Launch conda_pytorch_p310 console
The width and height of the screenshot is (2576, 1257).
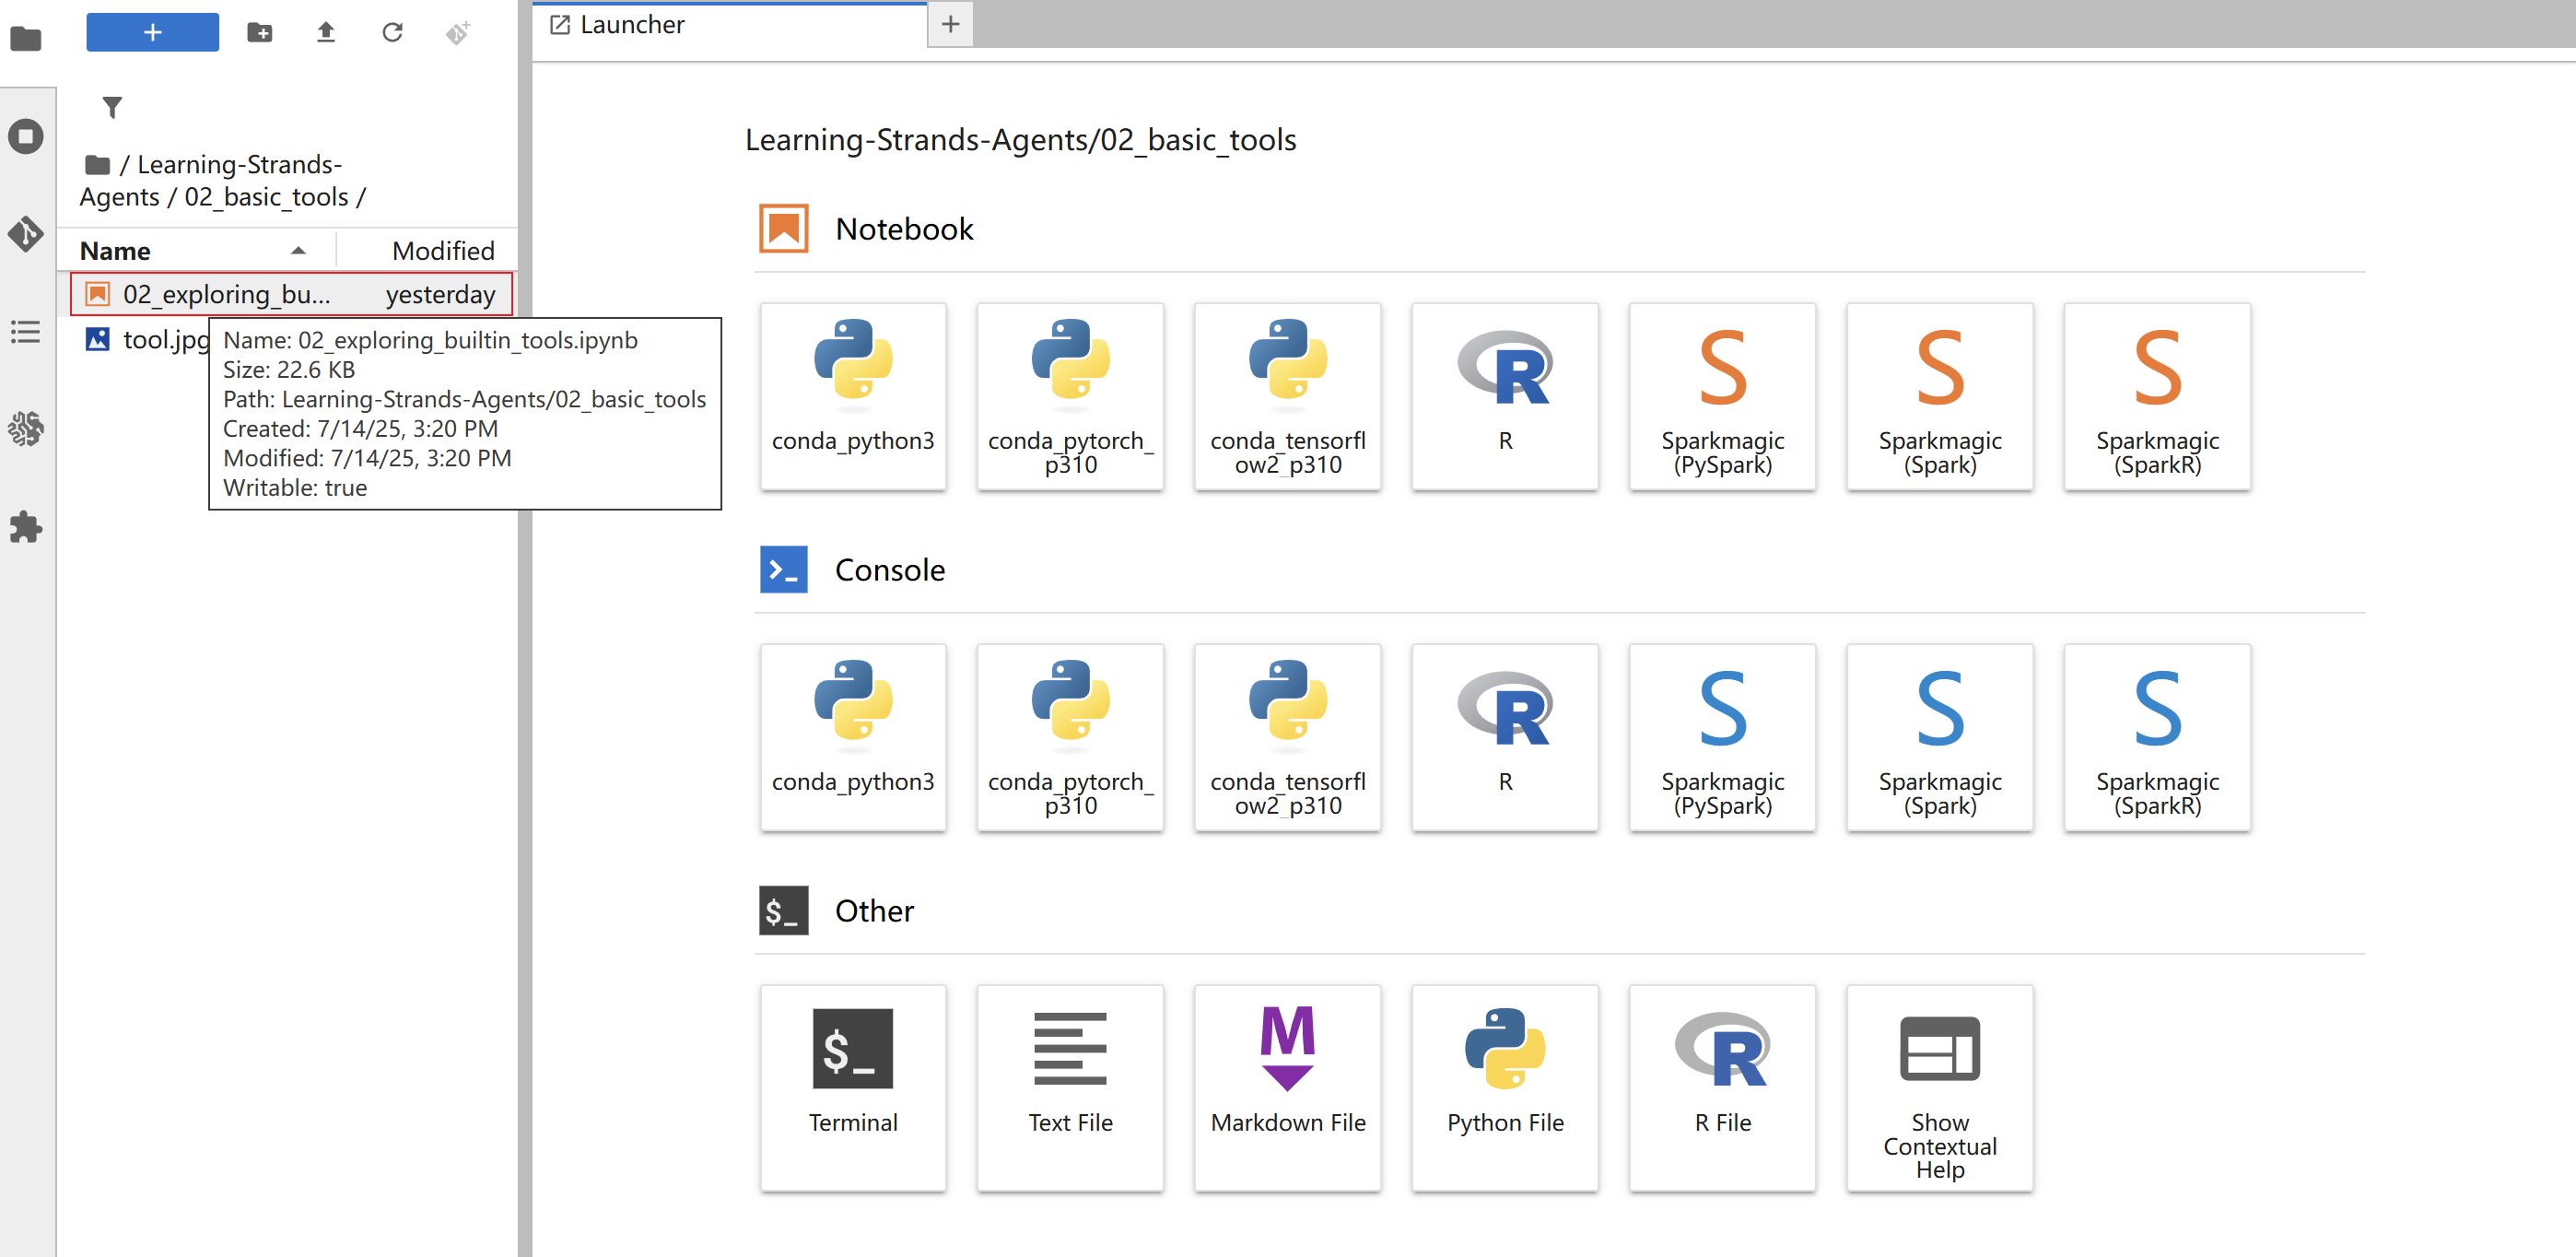coord(1070,737)
